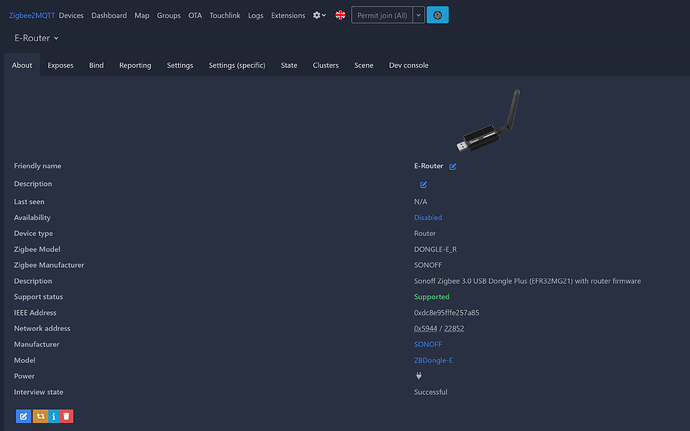Open the Zigbee2MQTT home link
The height and width of the screenshot is (431, 690).
coord(32,15)
